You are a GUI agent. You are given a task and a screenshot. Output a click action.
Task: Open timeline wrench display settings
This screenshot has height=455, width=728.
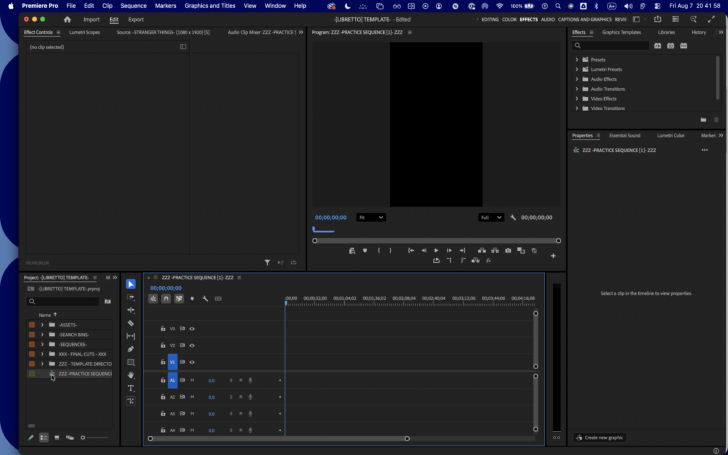pyautogui.click(x=205, y=299)
